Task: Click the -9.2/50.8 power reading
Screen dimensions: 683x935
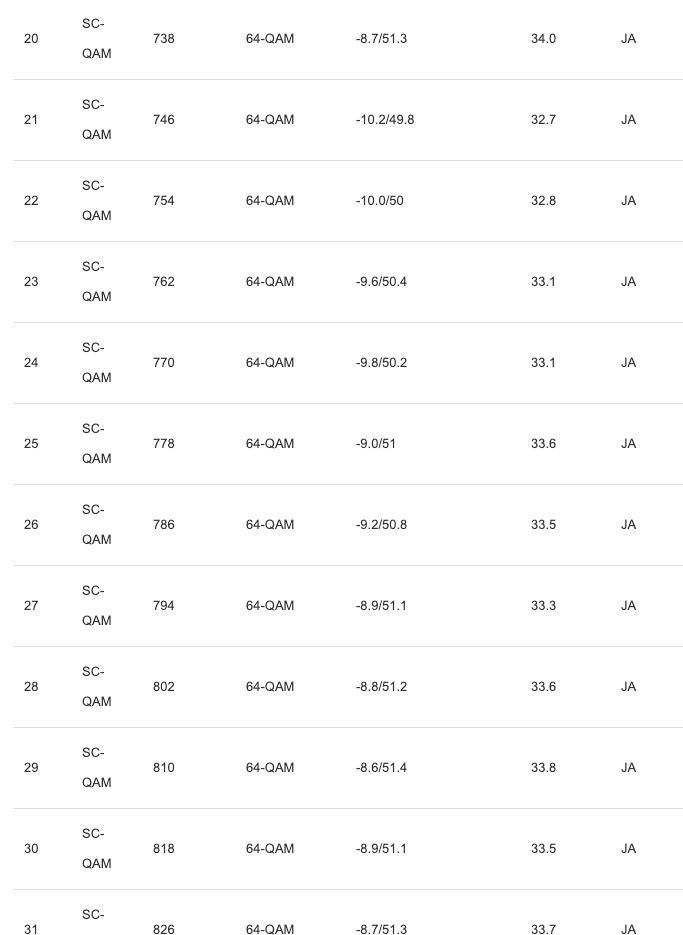Action: pyautogui.click(x=381, y=525)
